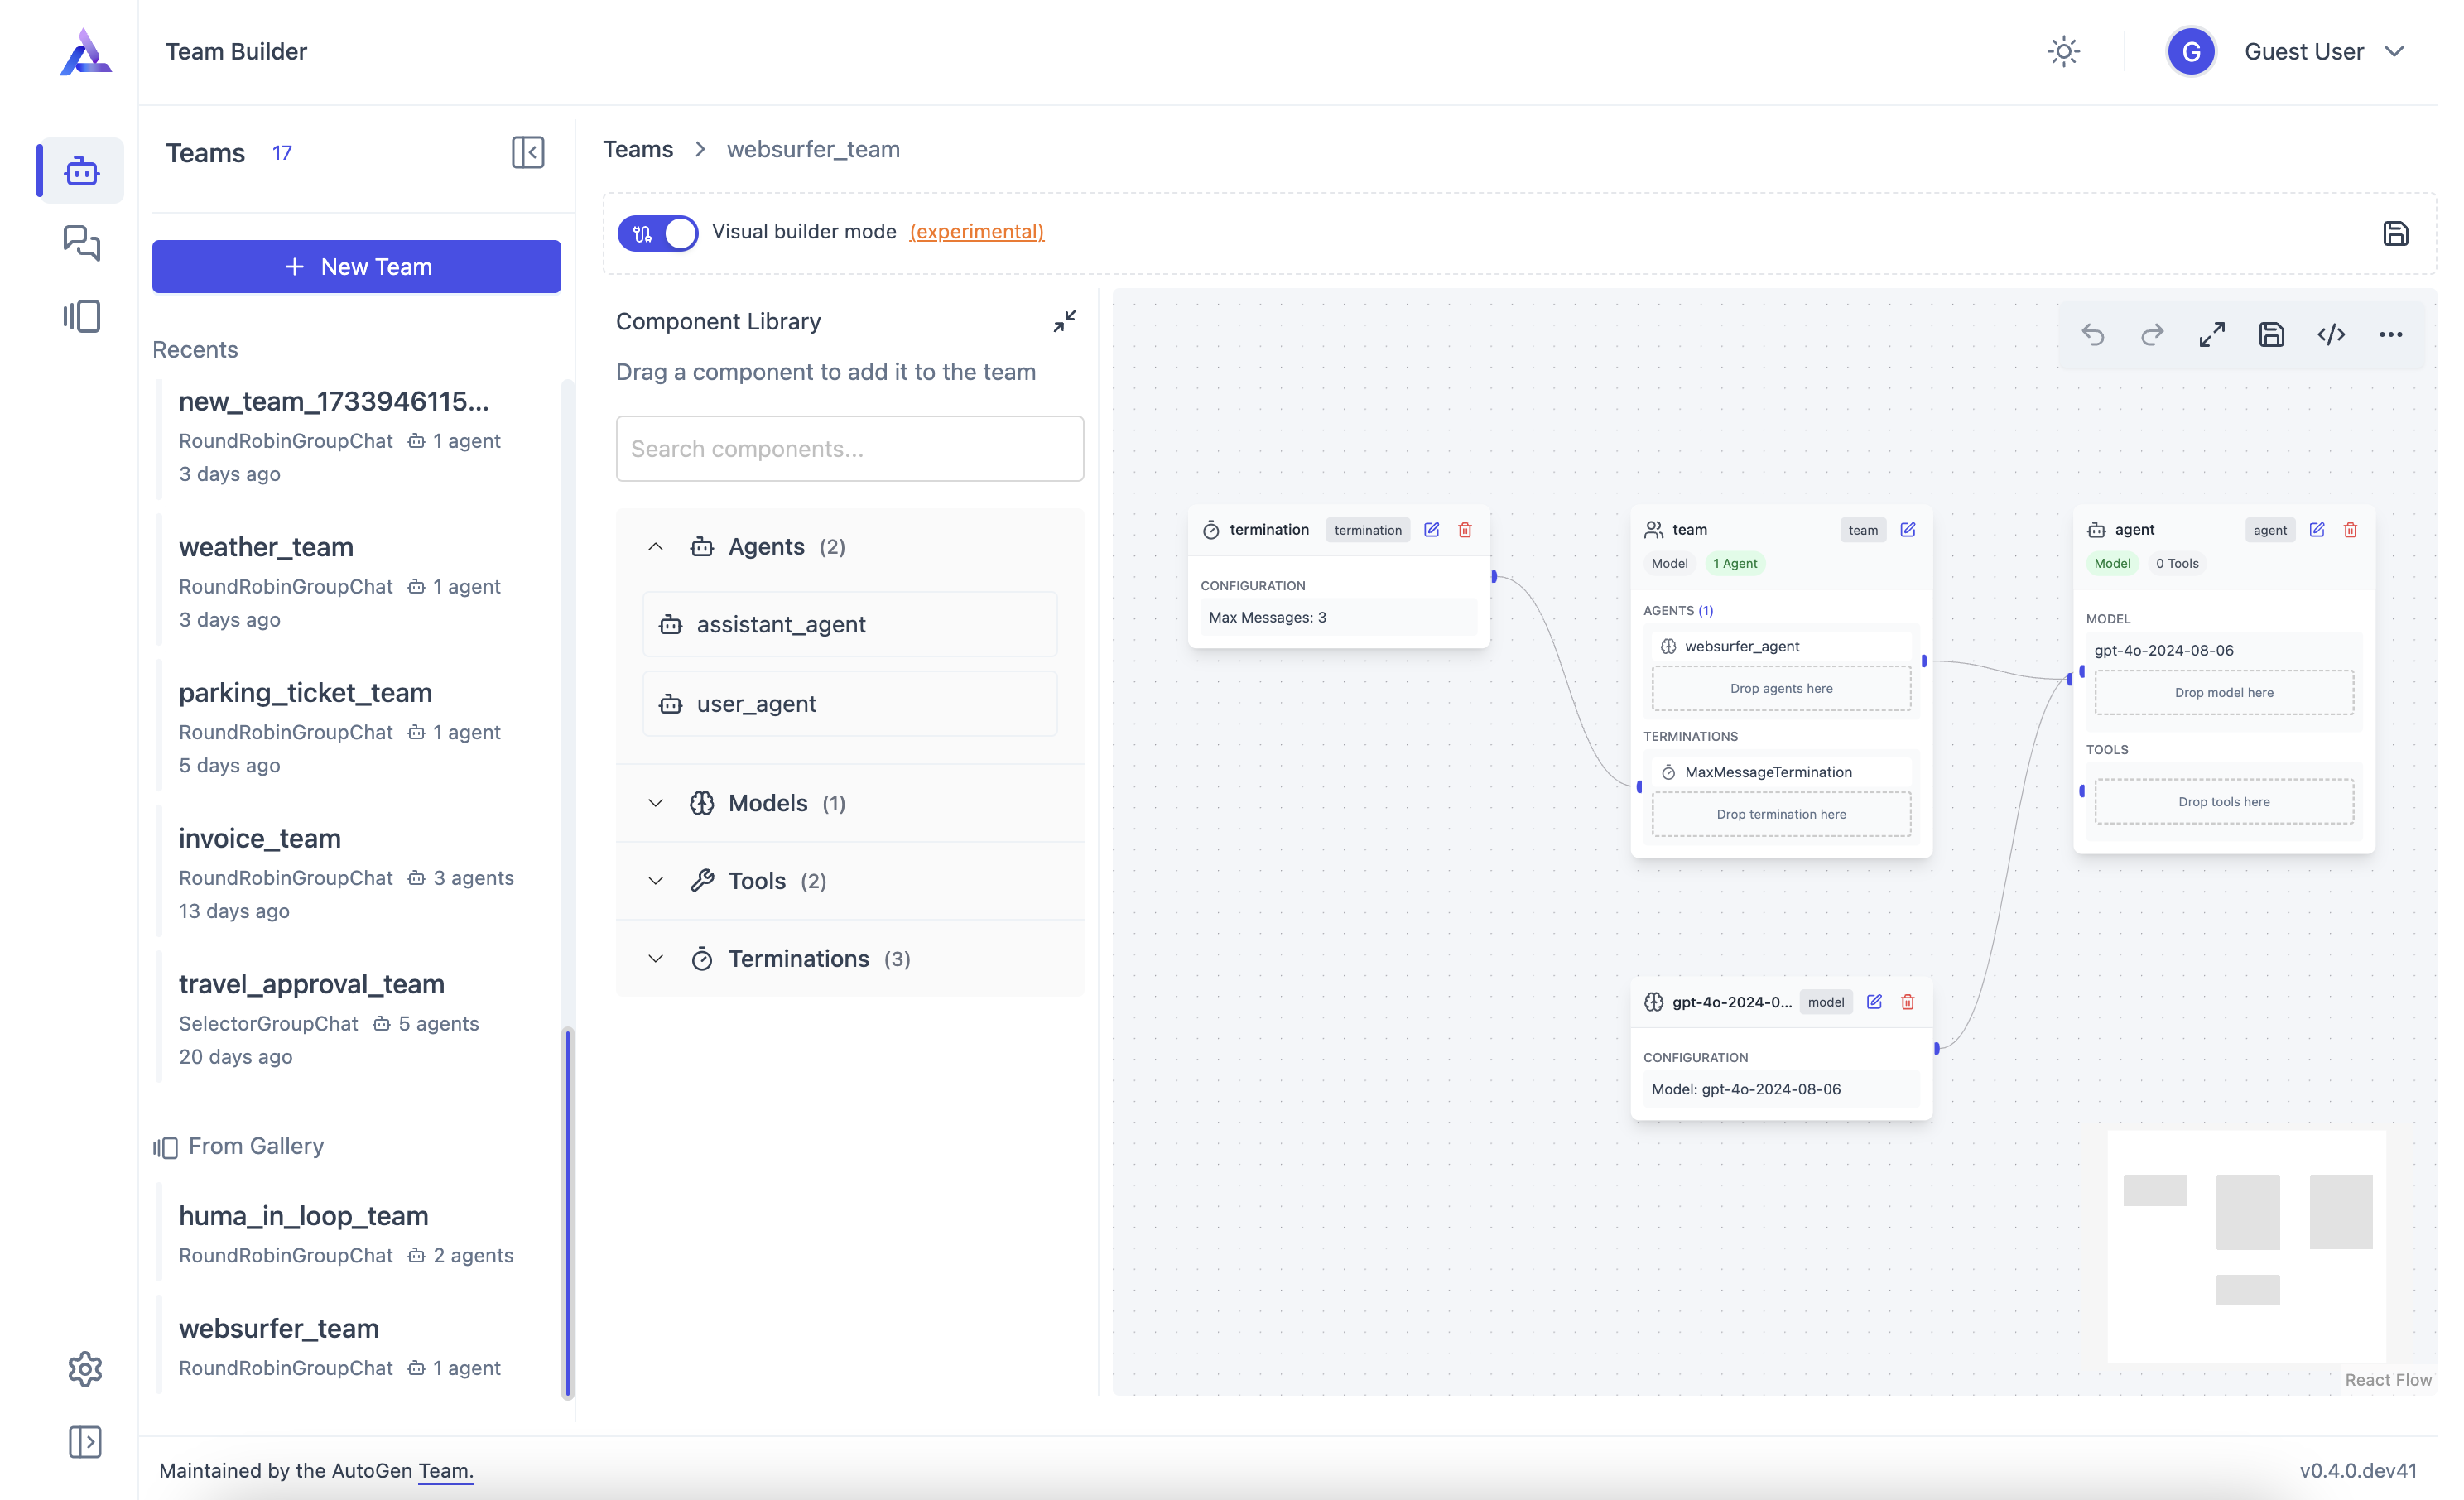Collapse the Teams sidebar panel
The width and height of the screenshot is (2464, 1500).
527,152
